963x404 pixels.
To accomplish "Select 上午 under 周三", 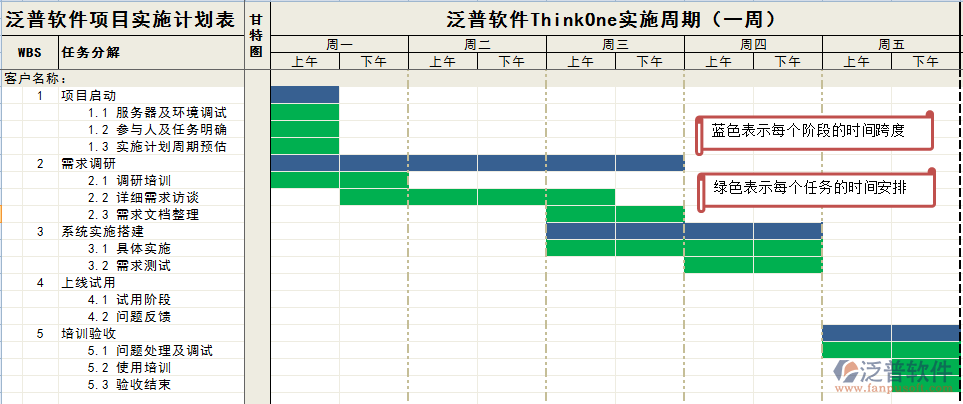I will coord(581,61).
